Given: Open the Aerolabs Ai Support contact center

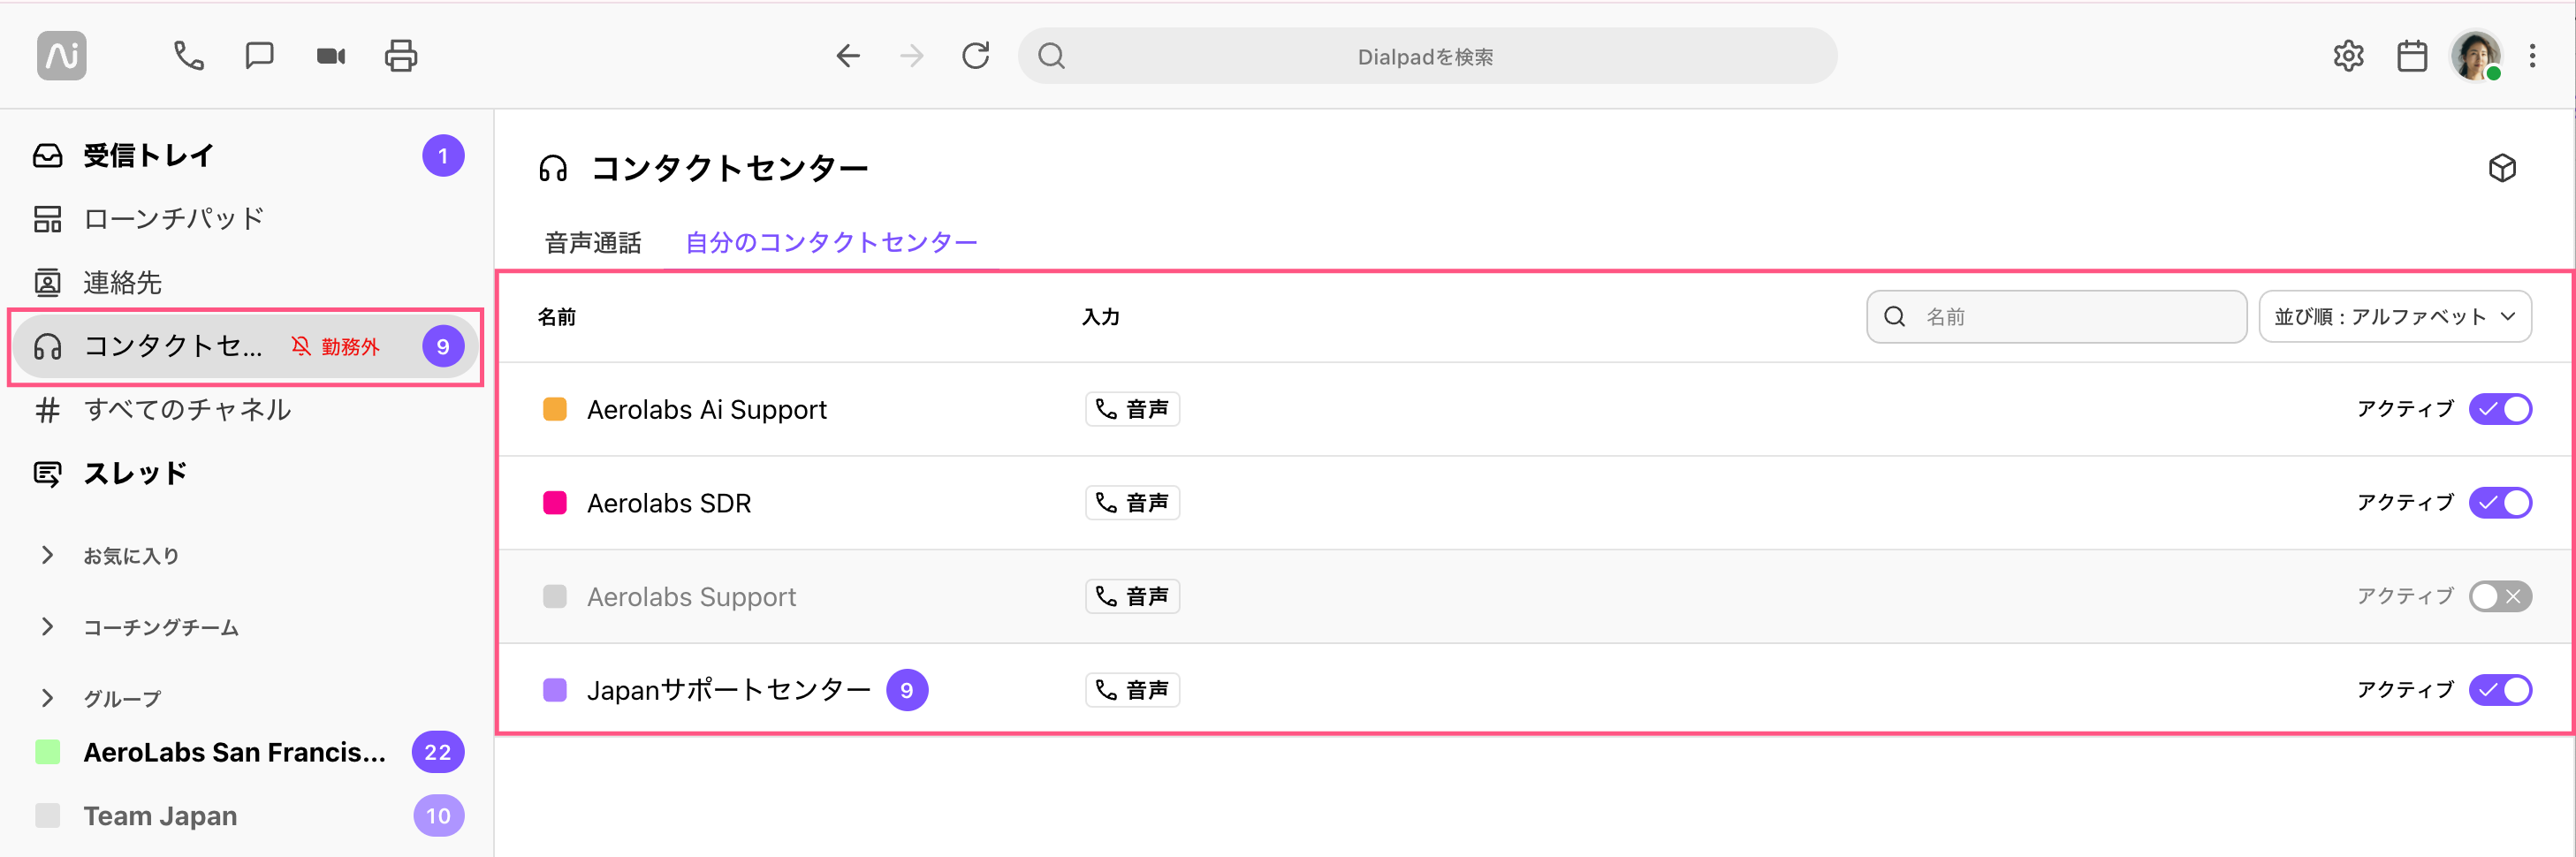Looking at the screenshot, I should coord(706,409).
